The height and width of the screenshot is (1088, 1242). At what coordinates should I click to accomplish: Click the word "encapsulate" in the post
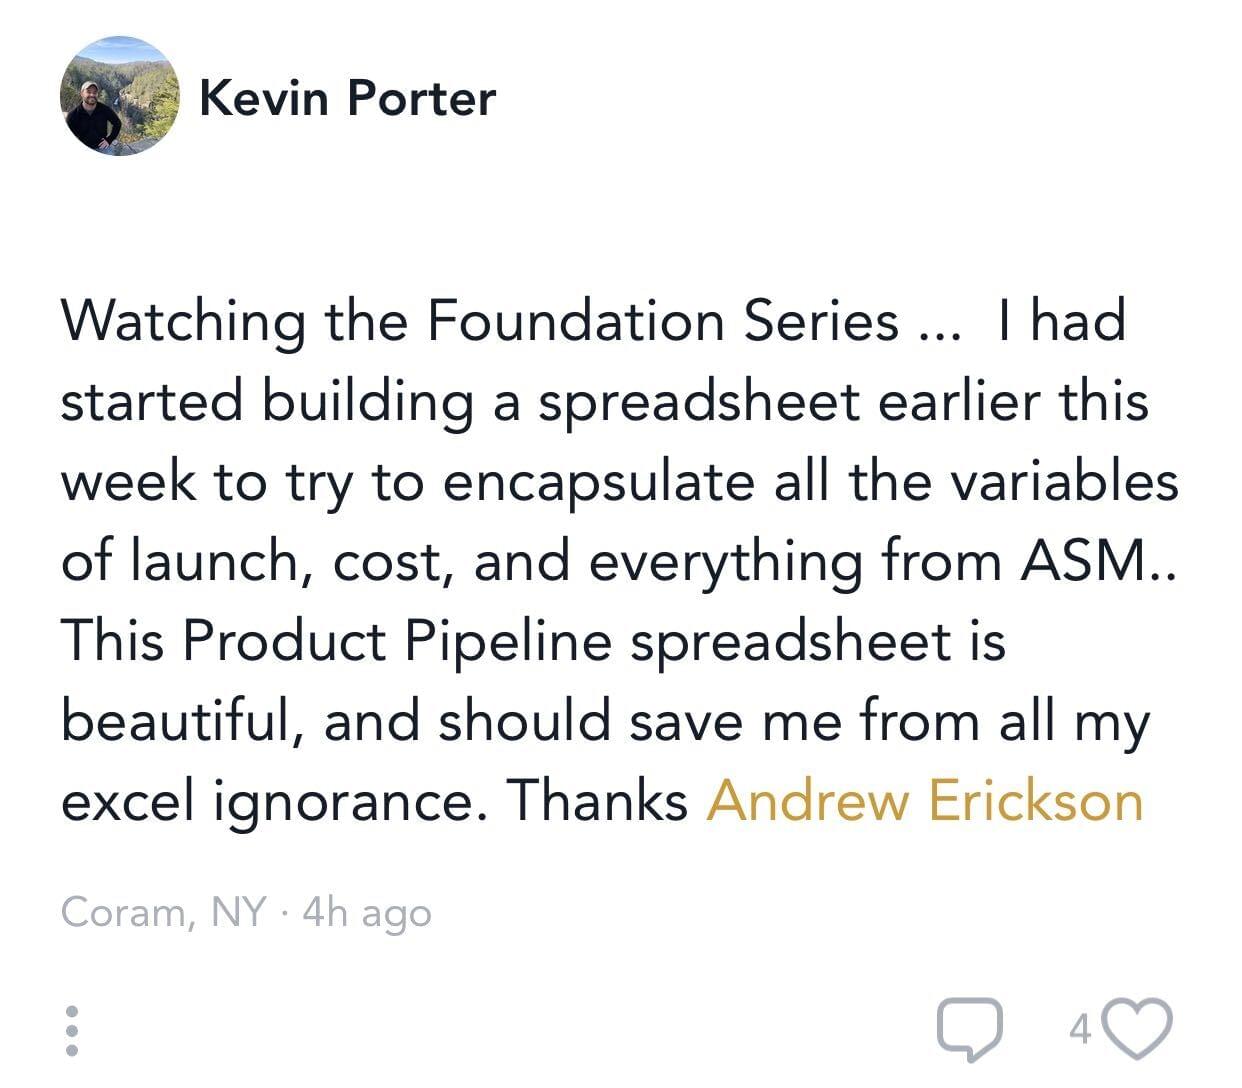(x=598, y=482)
